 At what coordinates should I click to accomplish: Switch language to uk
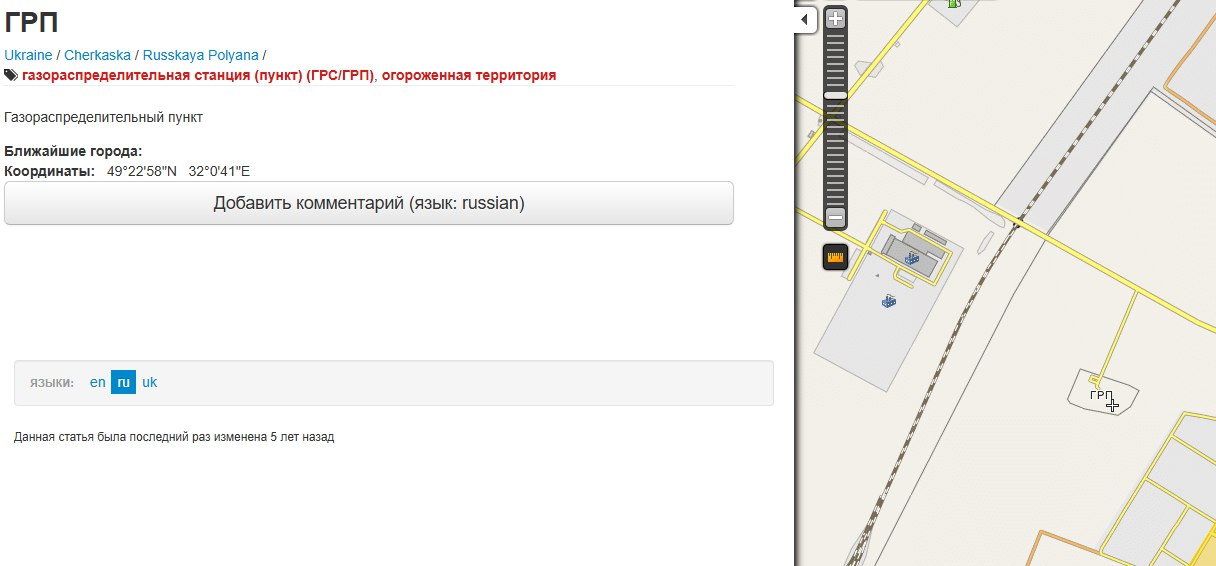(x=149, y=382)
